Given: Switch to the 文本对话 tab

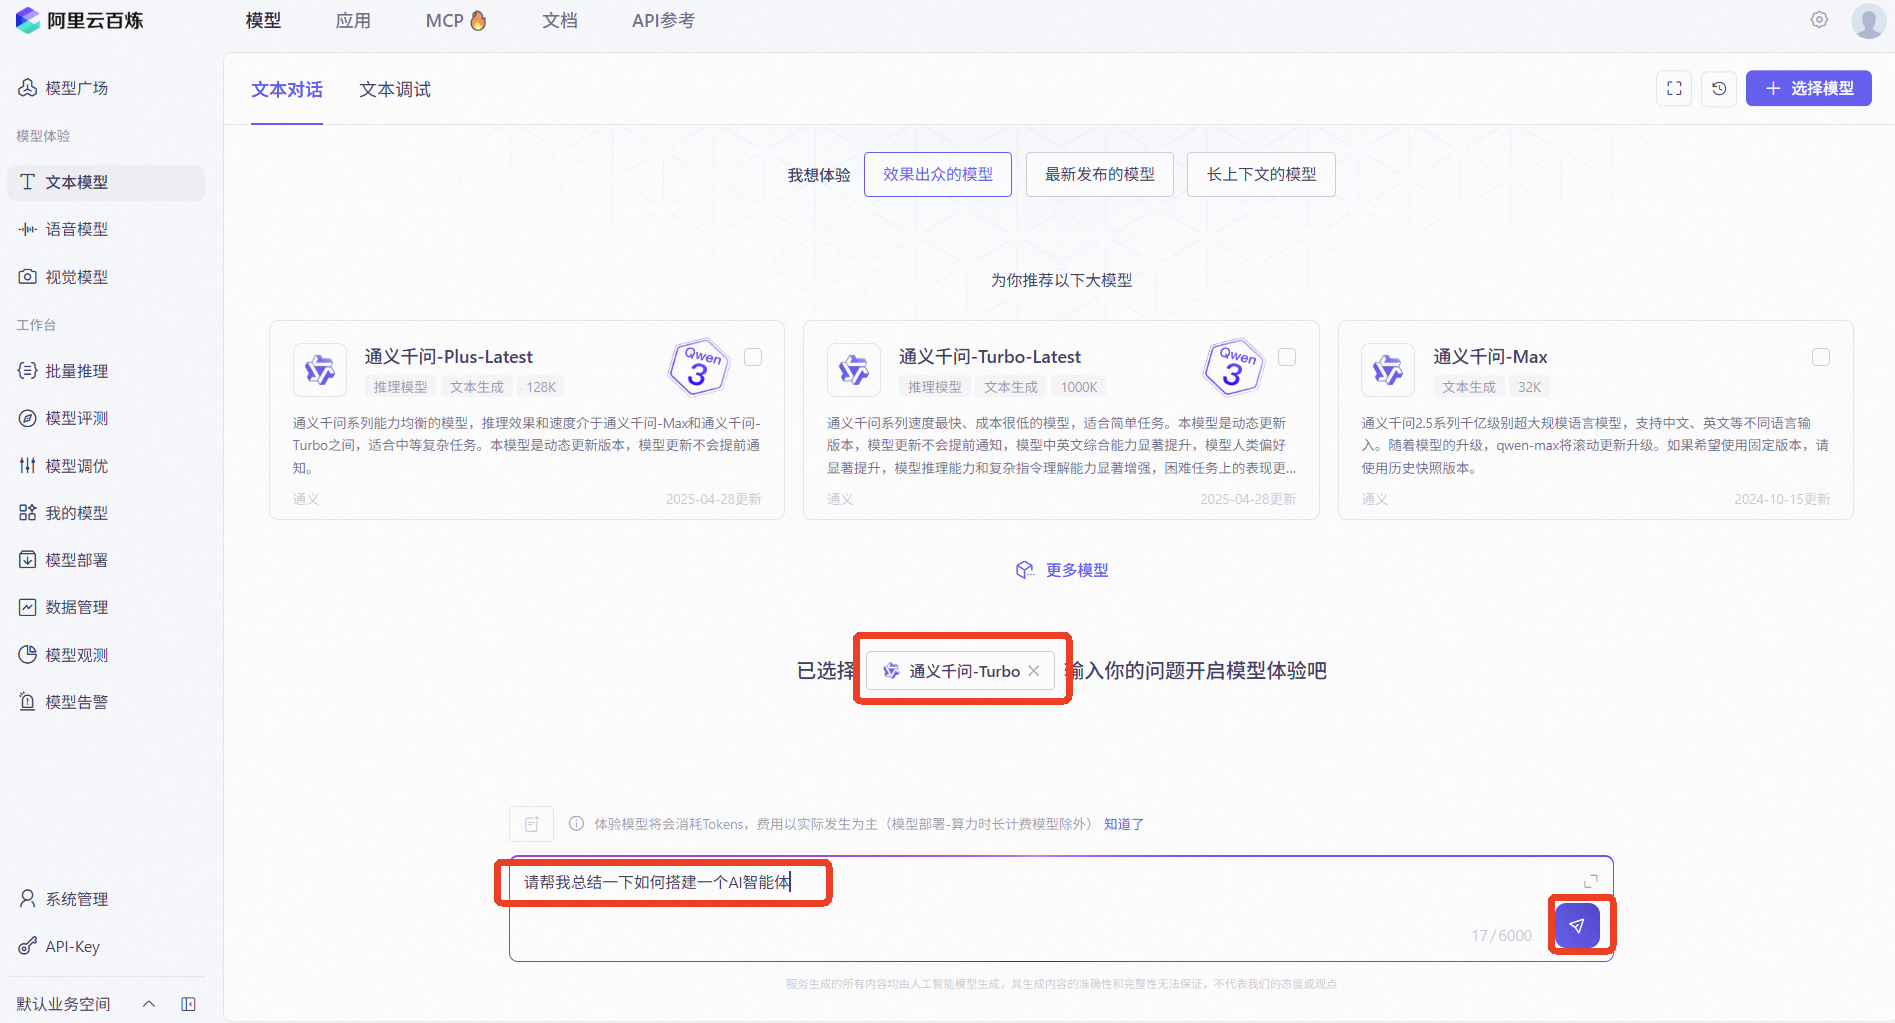Looking at the screenshot, I should click(x=287, y=90).
